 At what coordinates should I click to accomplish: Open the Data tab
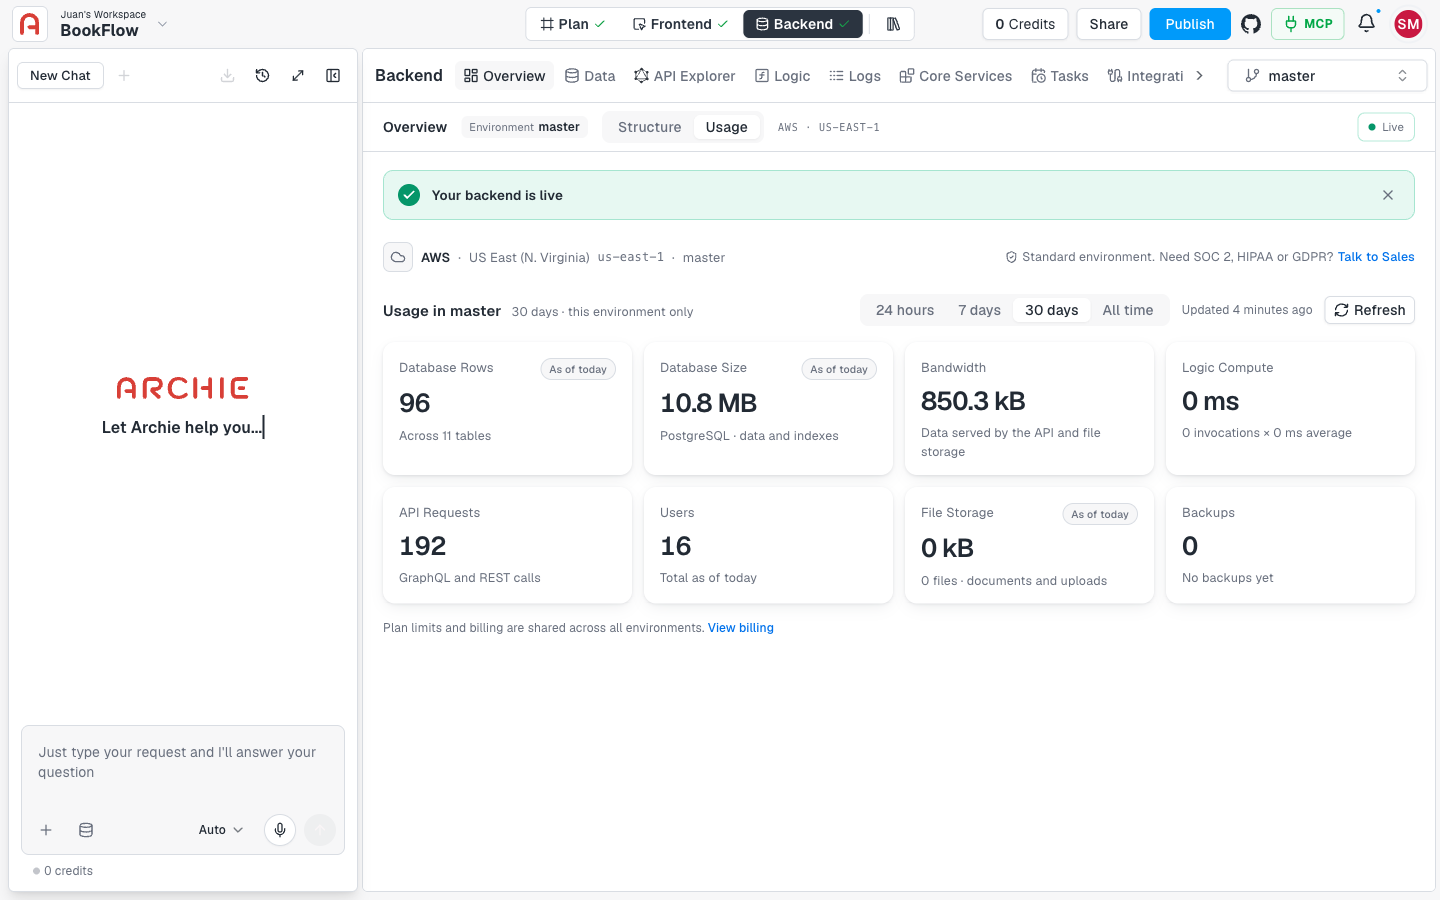point(590,76)
